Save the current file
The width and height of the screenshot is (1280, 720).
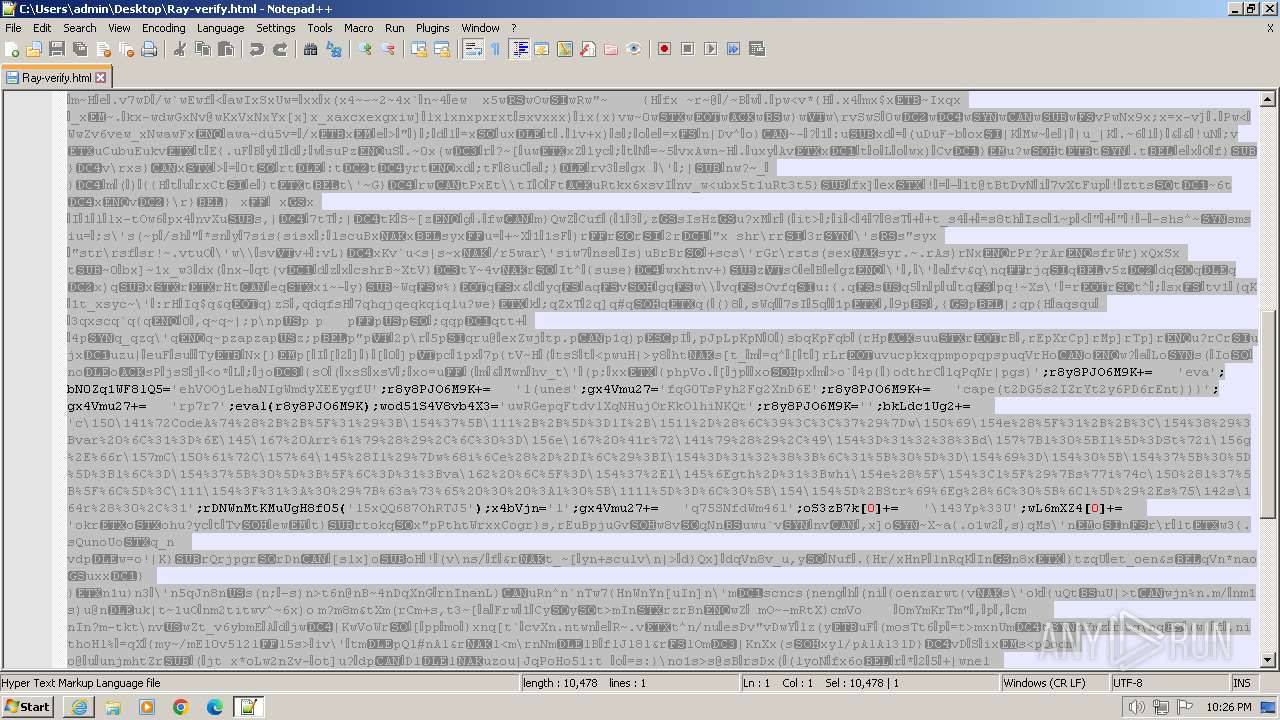(57, 49)
